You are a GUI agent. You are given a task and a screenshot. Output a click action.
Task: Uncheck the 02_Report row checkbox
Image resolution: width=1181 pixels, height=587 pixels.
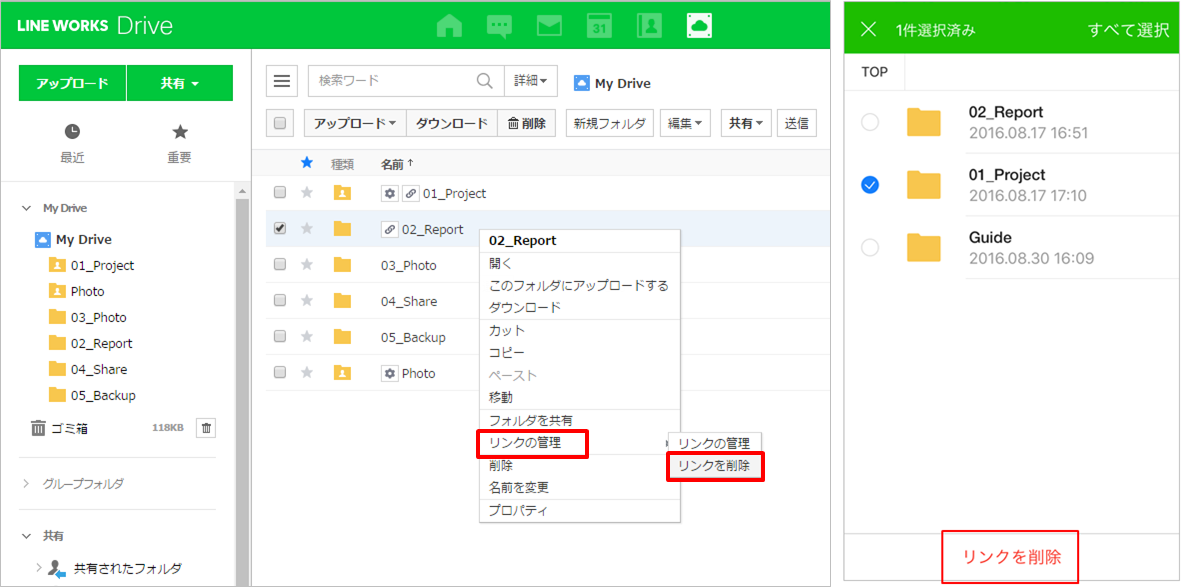280,229
